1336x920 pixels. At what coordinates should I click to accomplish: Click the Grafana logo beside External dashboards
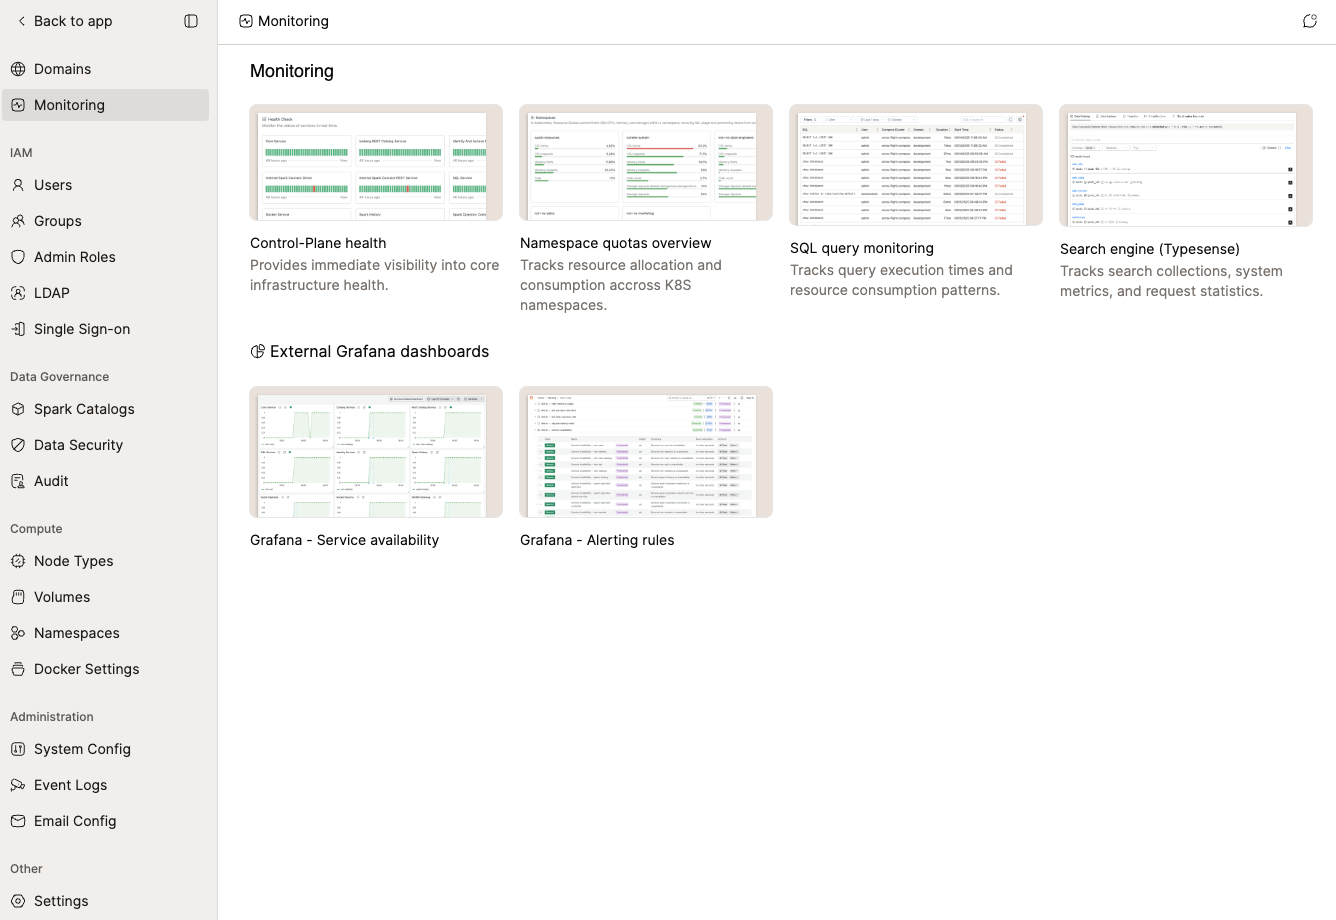click(257, 351)
